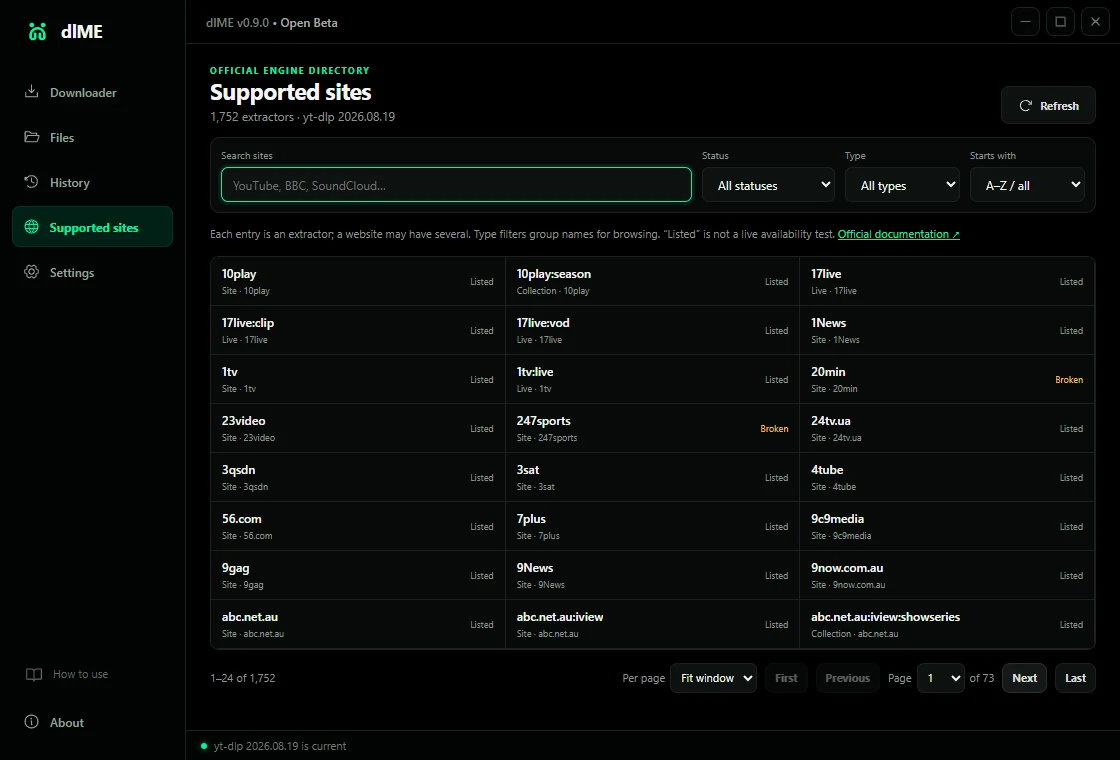Image resolution: width=1120 pixels, height=760 pixels.
Task: Expand the All types dropdown
Action: point(902,185)
